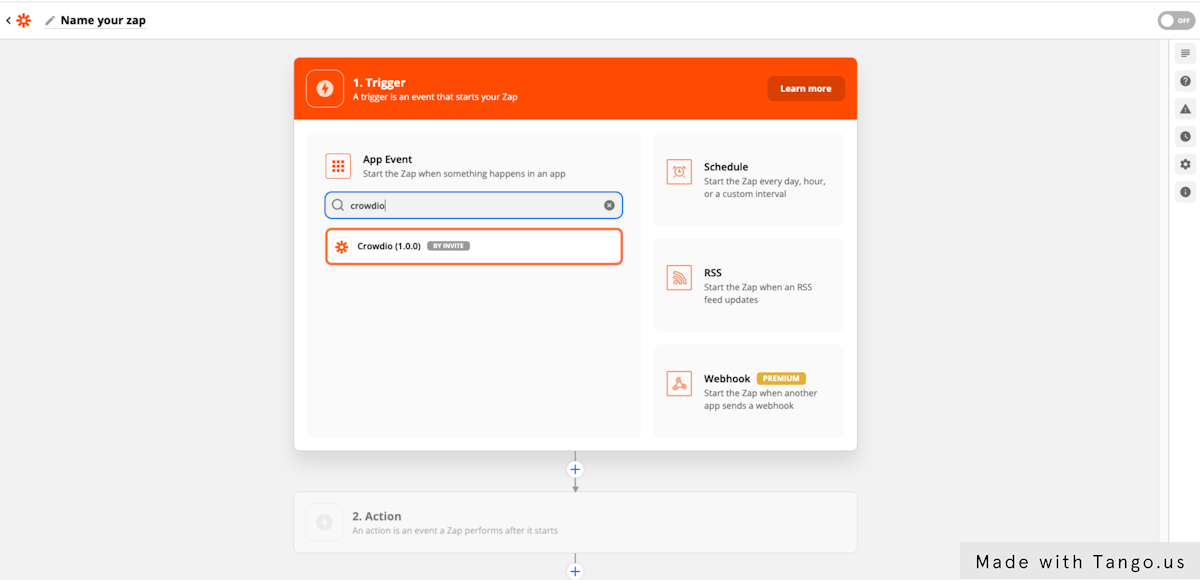Select the App Event grid icon
This screenshot has width=1200, height=580.
[338, 166]
